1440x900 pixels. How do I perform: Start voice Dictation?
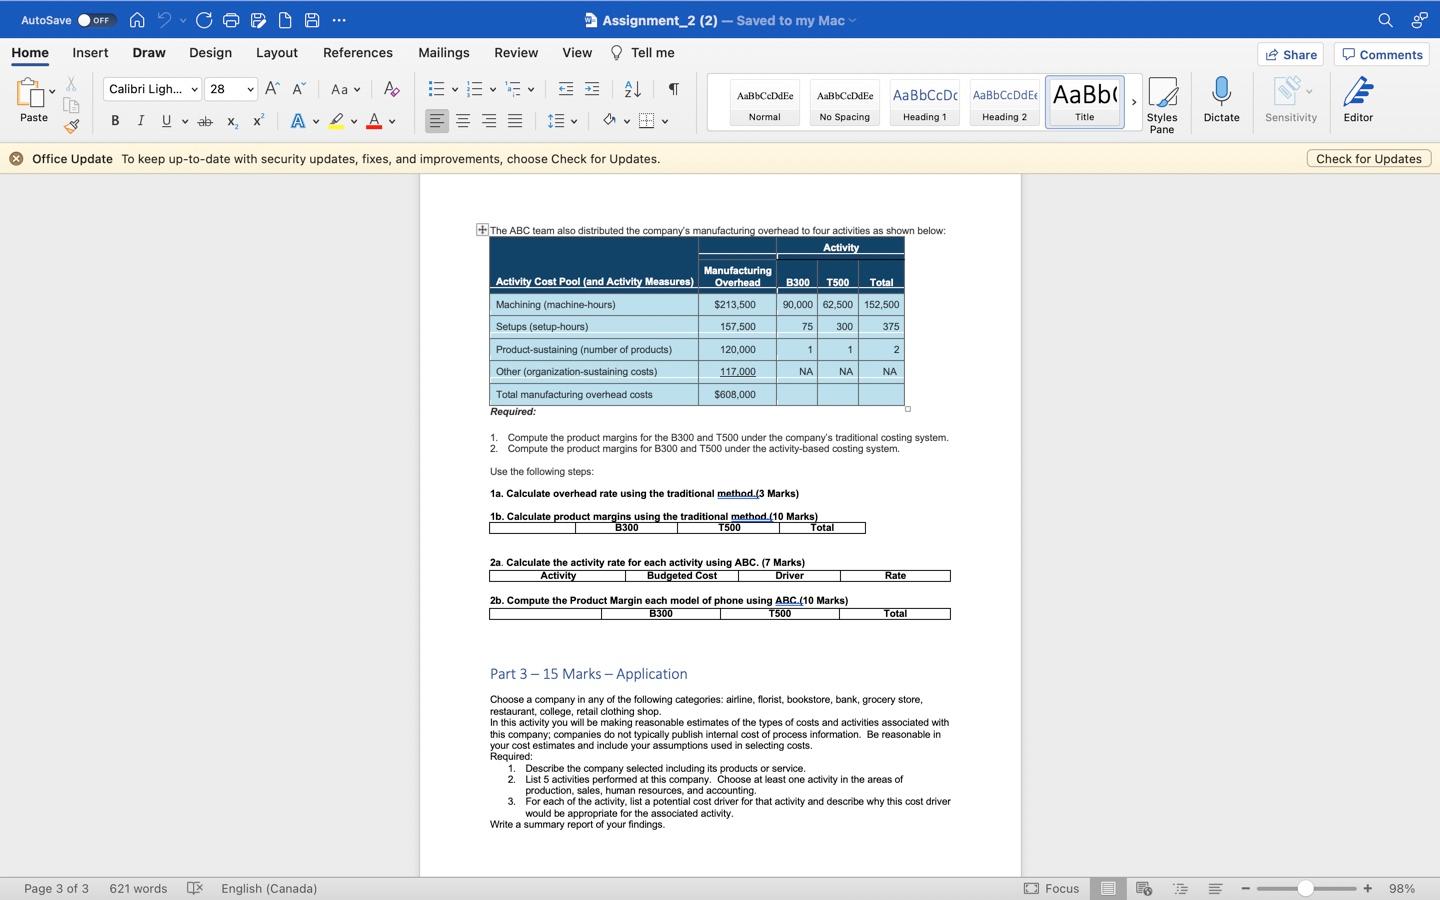[1220, 100]
